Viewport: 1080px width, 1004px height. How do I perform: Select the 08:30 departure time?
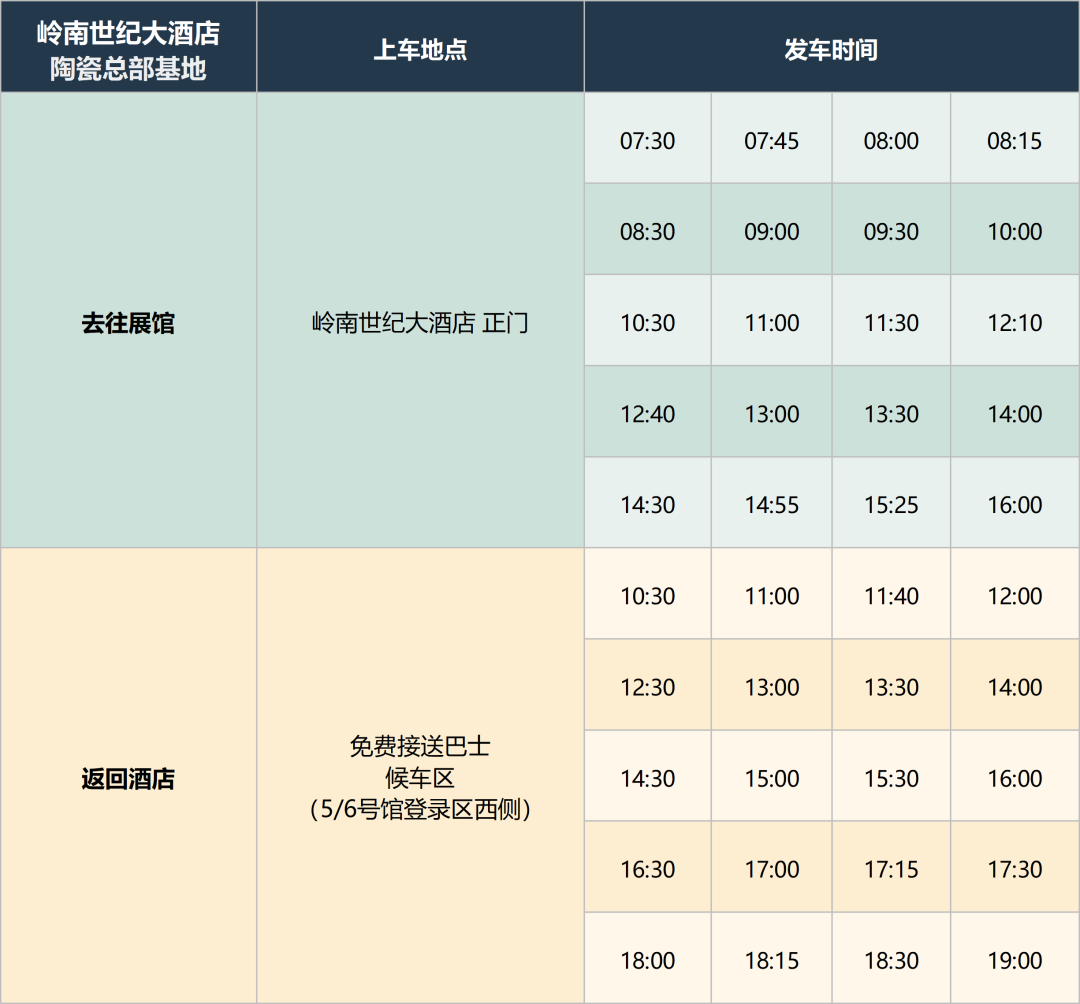tap(647, 229)
